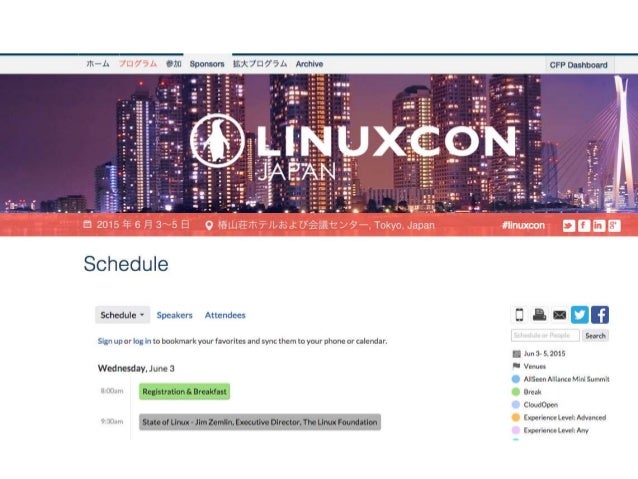Filter by Experience Level: Any
The height and width of the screenshot is (479, 638).
(556, 430)
